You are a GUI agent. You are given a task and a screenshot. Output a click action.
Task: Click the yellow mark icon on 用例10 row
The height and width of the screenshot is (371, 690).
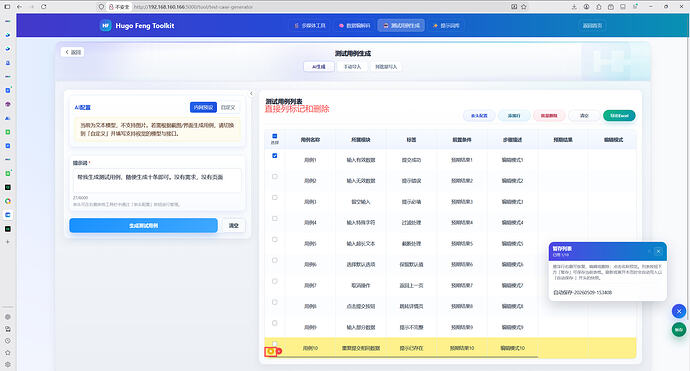pos(270,351)
